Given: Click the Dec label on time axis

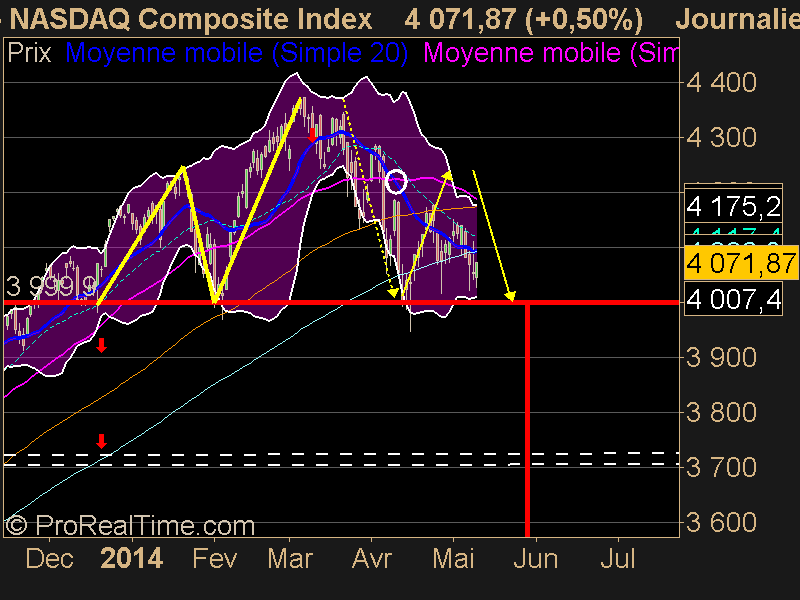Looking at the screenshot, I should (49, 559).
